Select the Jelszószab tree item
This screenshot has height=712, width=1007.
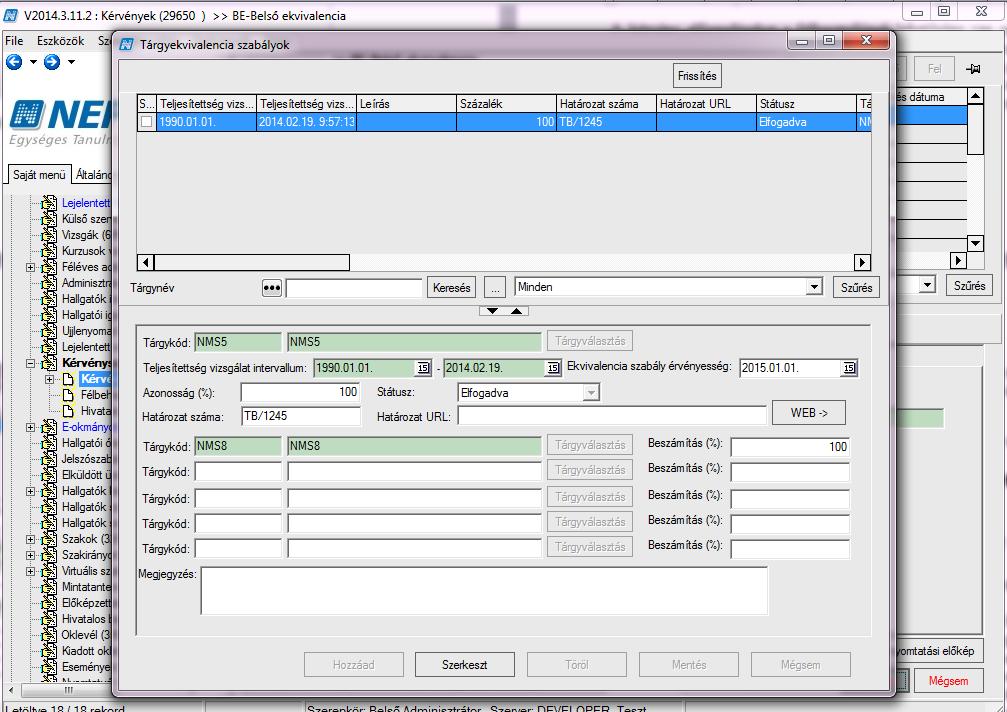click(86, 459)
